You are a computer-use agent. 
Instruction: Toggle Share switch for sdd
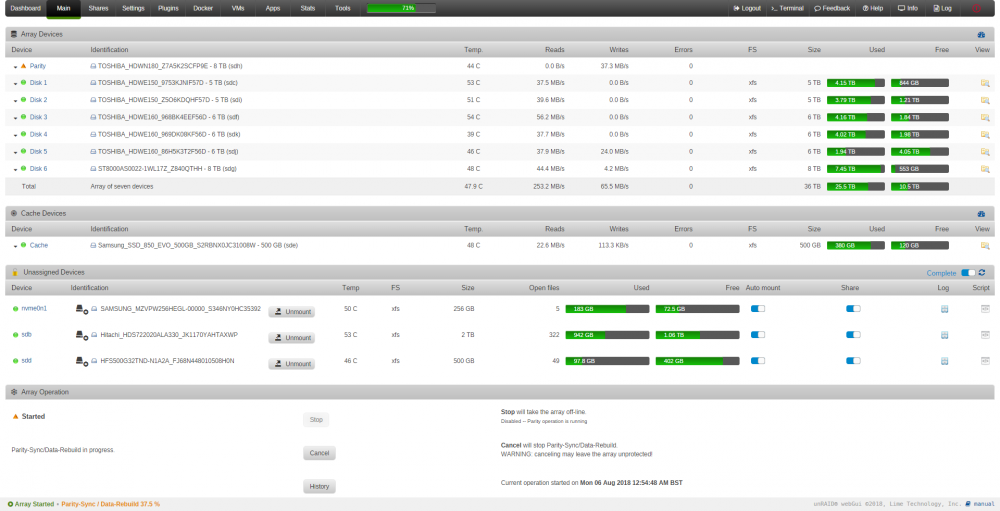point(853,360)
